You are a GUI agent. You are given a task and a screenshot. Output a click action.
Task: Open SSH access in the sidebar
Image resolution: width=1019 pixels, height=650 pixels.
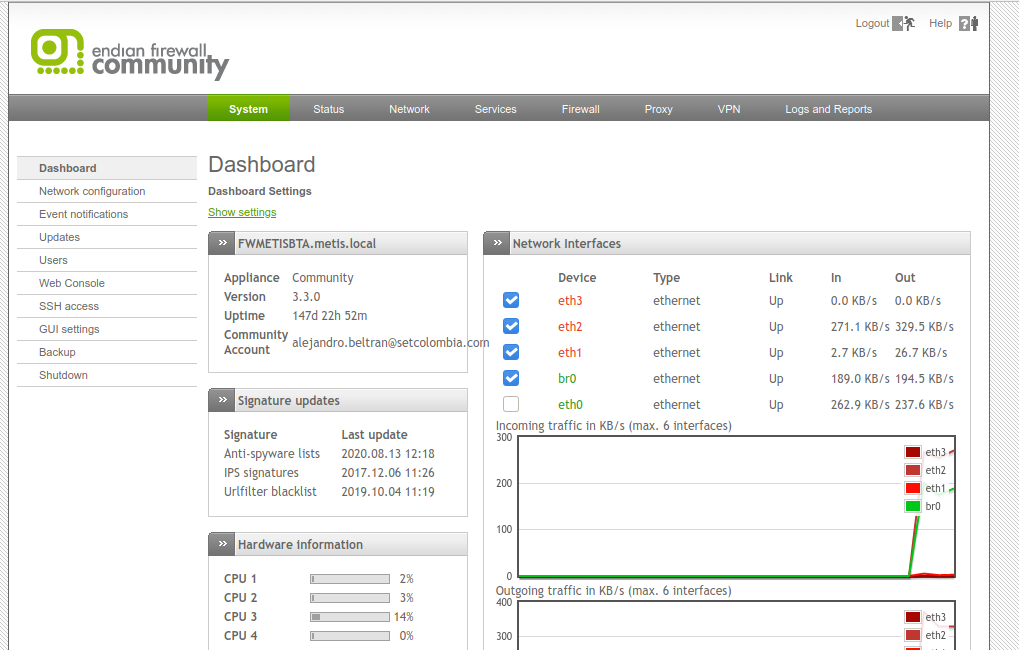(69, 306)
